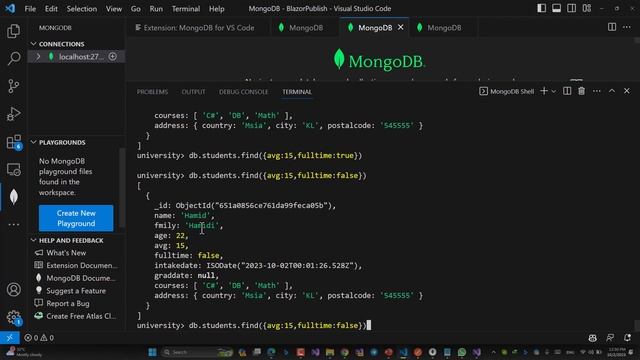Image resolution: width=640 pixels, height=360 pixels.
Task: Switch to the PROBLEMS panel tab
Action: click(x=152, y=92)
